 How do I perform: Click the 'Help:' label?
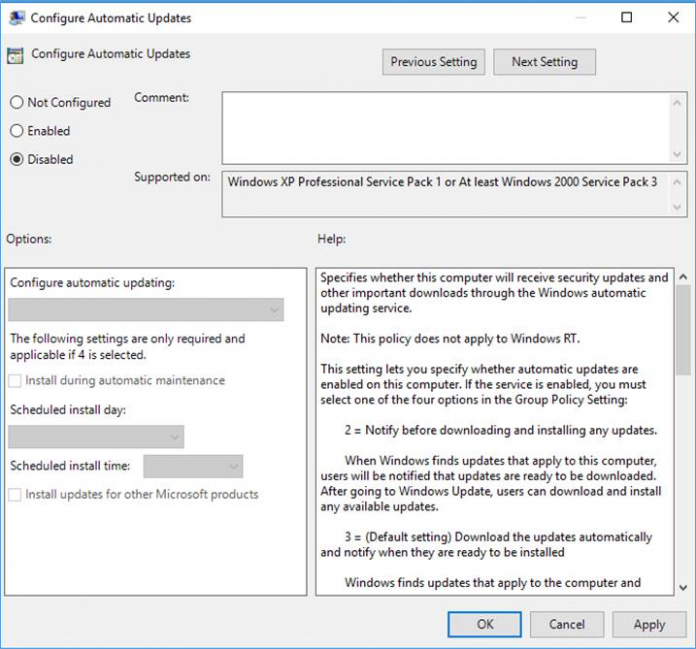[331, 239]
